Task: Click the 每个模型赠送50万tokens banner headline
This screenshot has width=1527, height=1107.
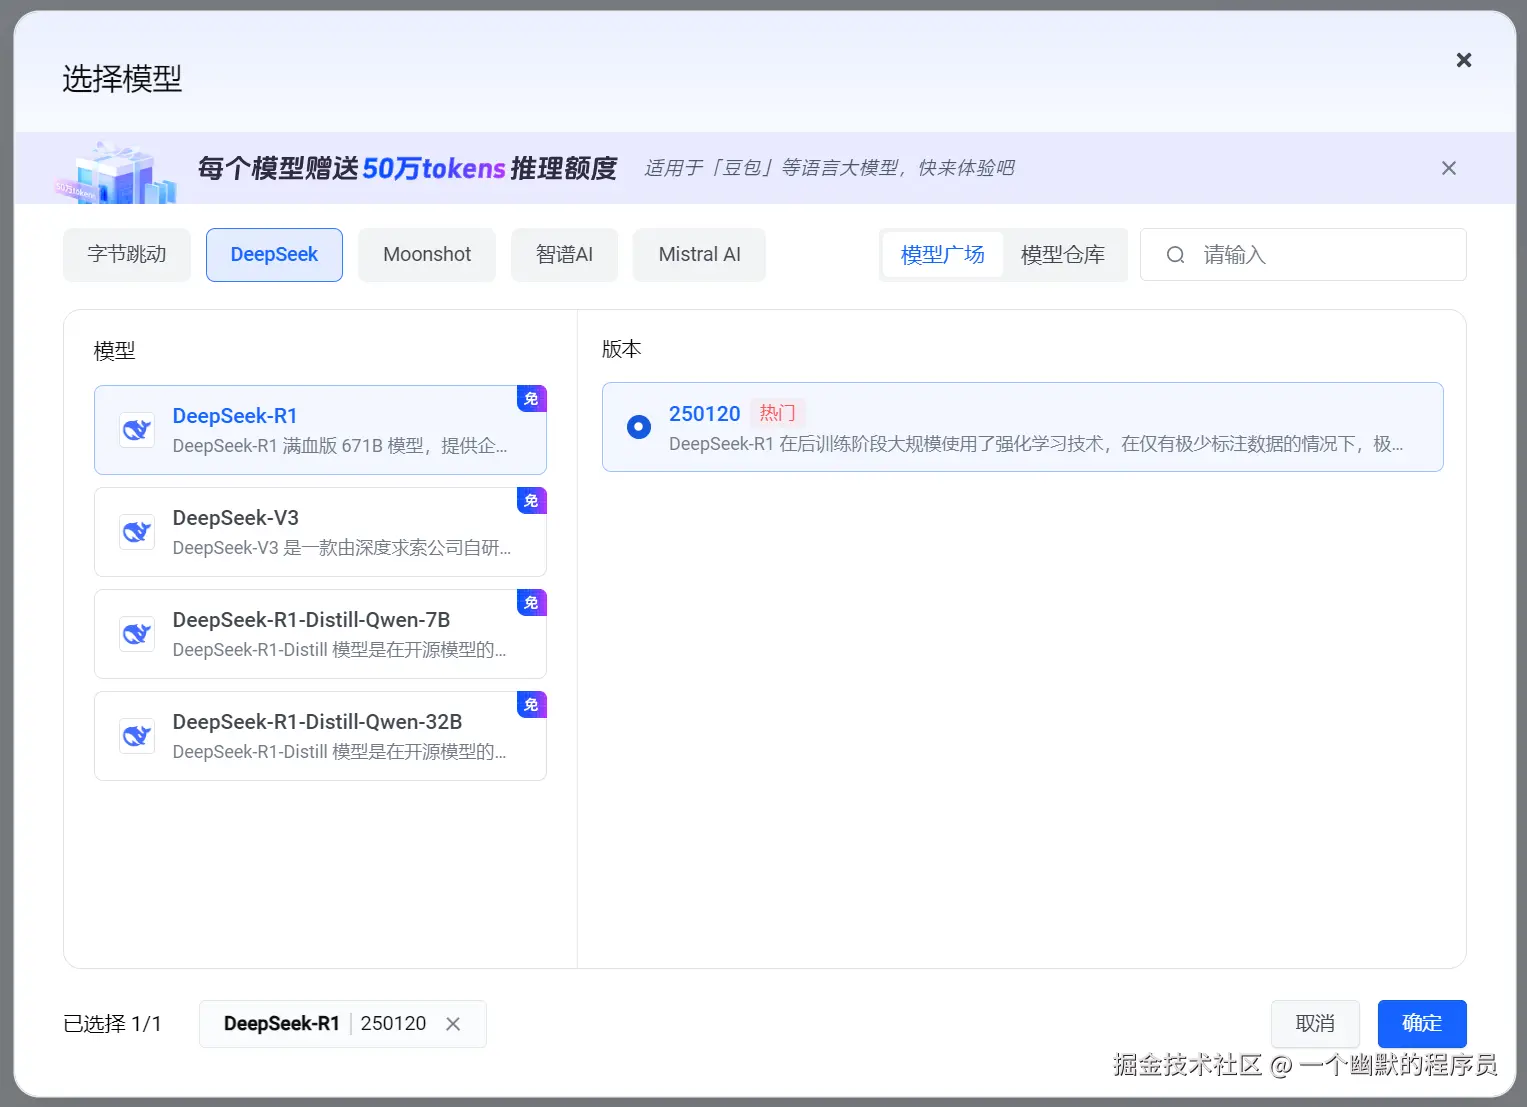Action: (407, 168)
